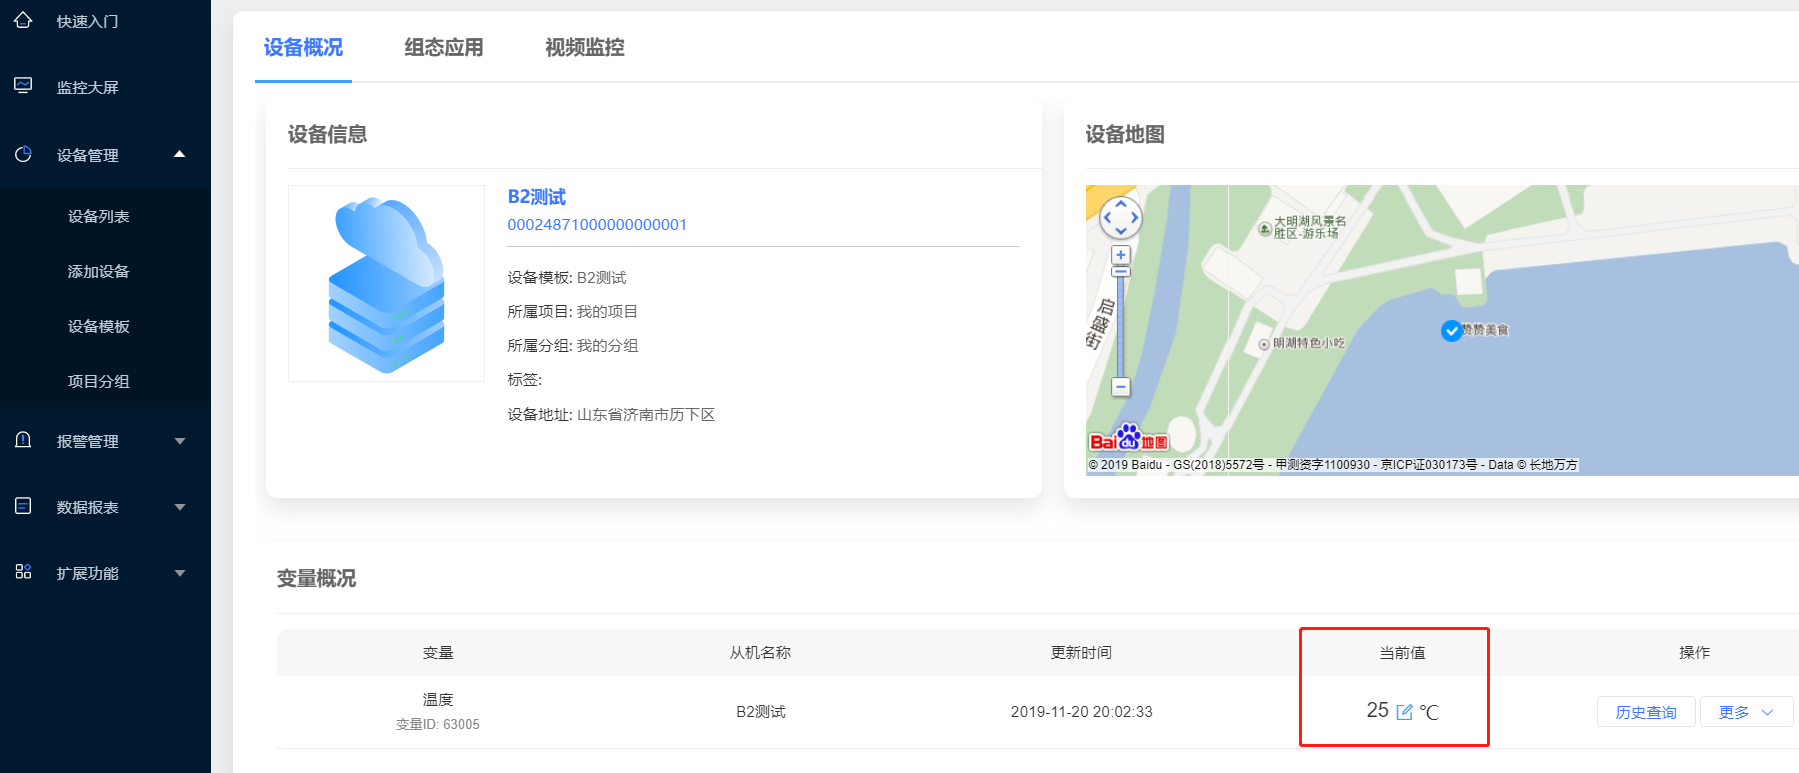Open the B2测试 device name link
This screenshot has width=1799, height=773.
pyautogui.click(x=536, y=197)
